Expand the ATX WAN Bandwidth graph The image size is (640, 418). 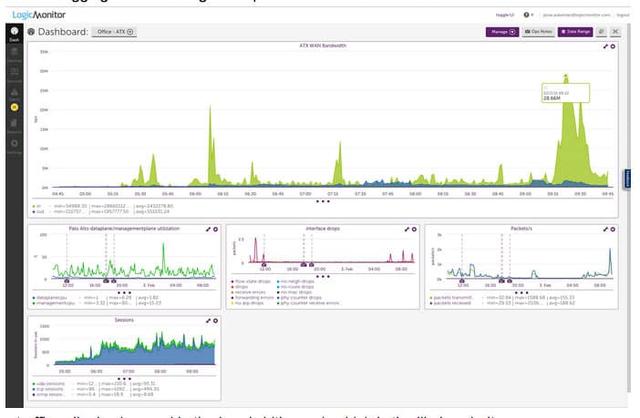click(605, 47)
